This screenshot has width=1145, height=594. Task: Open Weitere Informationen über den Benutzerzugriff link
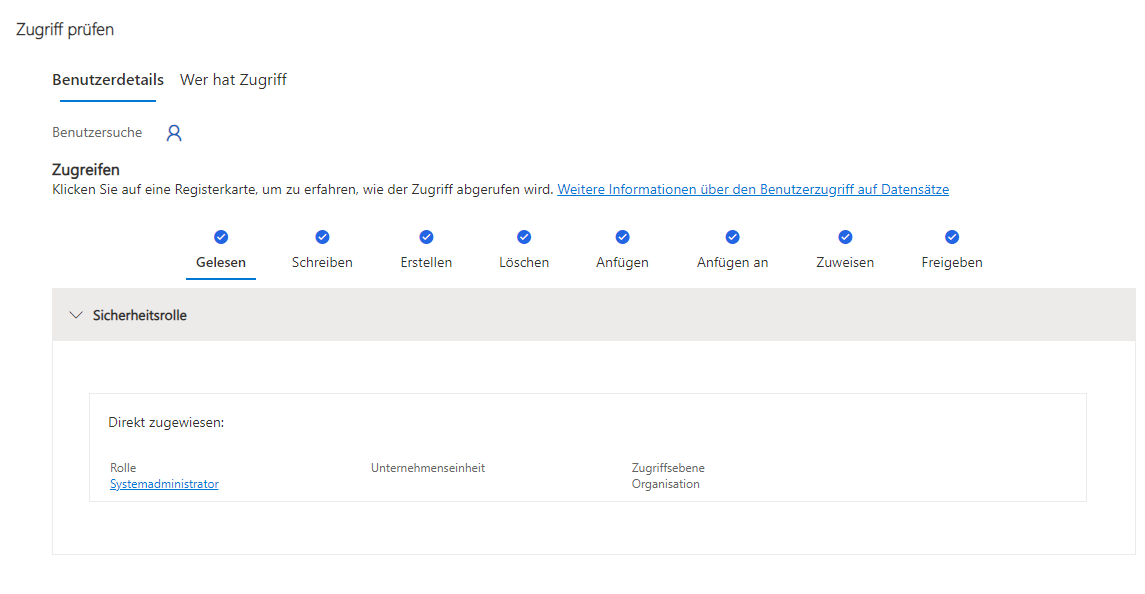pyautogui.click(x=753, y=189)
